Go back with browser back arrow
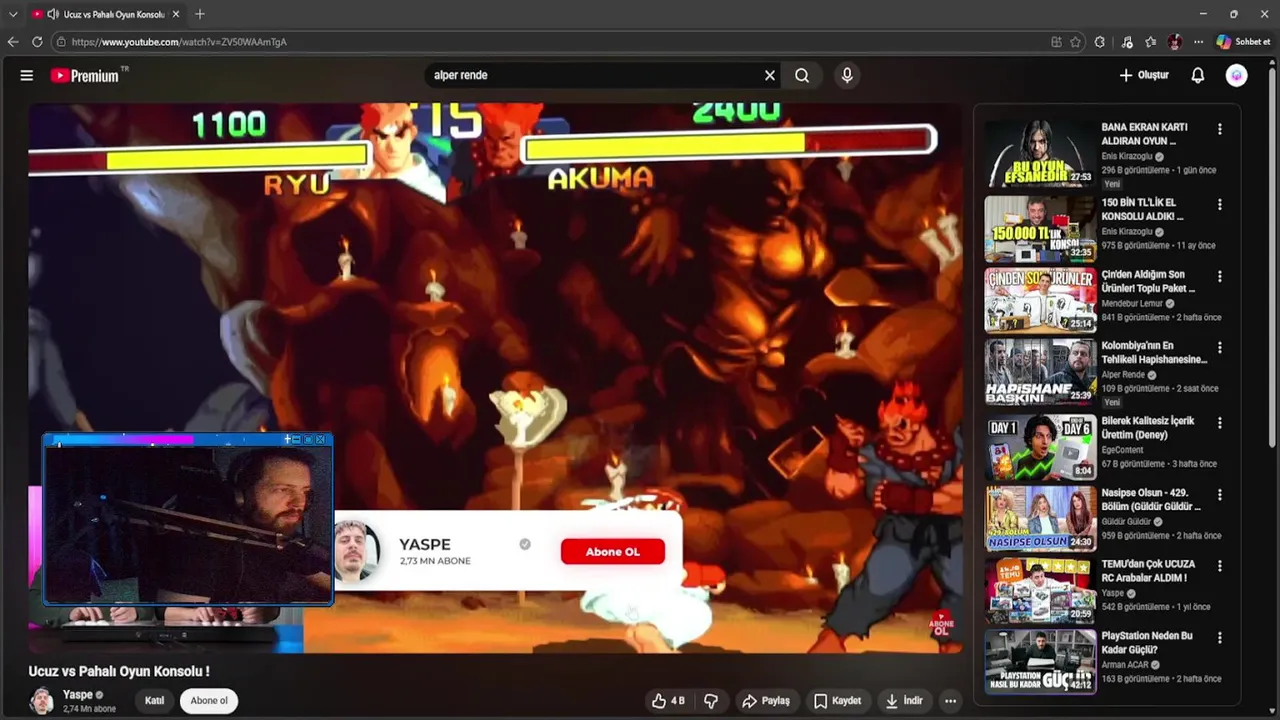Viewport: 1280px width, 720px height. (x=13, y=42)
